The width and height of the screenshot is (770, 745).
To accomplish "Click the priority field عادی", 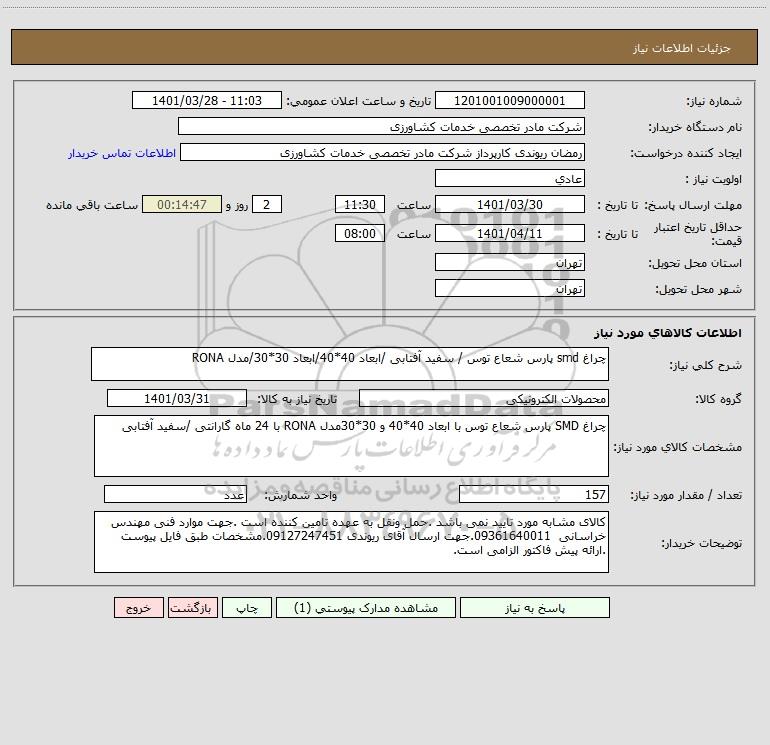I will [510, 178].
